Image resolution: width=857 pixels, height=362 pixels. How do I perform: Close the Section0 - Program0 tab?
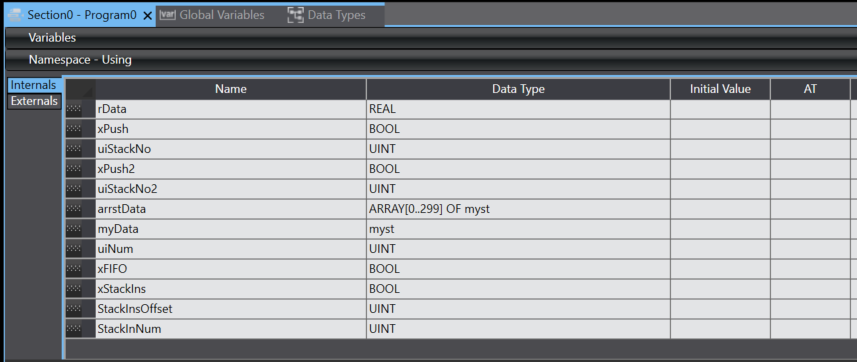(148, 16)
